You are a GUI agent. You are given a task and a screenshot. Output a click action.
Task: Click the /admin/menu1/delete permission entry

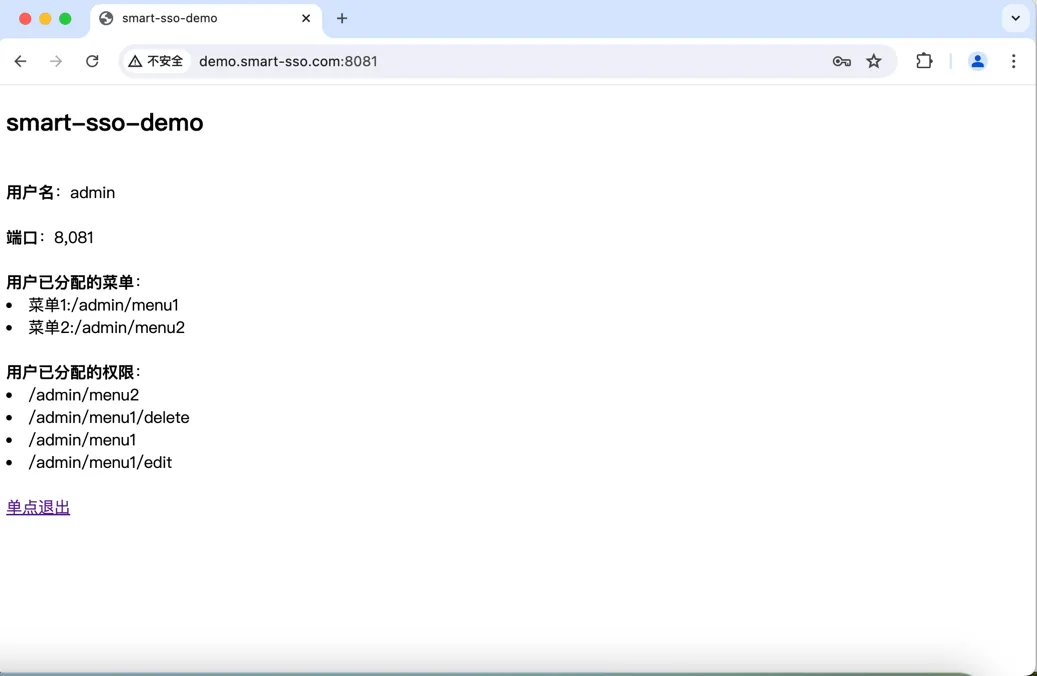tap(108, 417)
